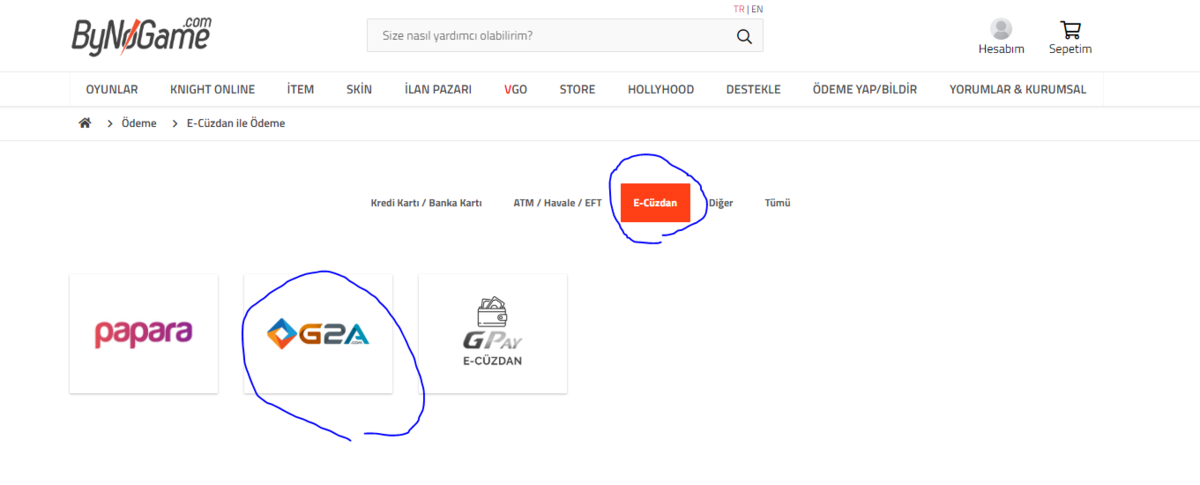Choose the G2A payment card
The image size is (1200, 485).
coord(318,334)
